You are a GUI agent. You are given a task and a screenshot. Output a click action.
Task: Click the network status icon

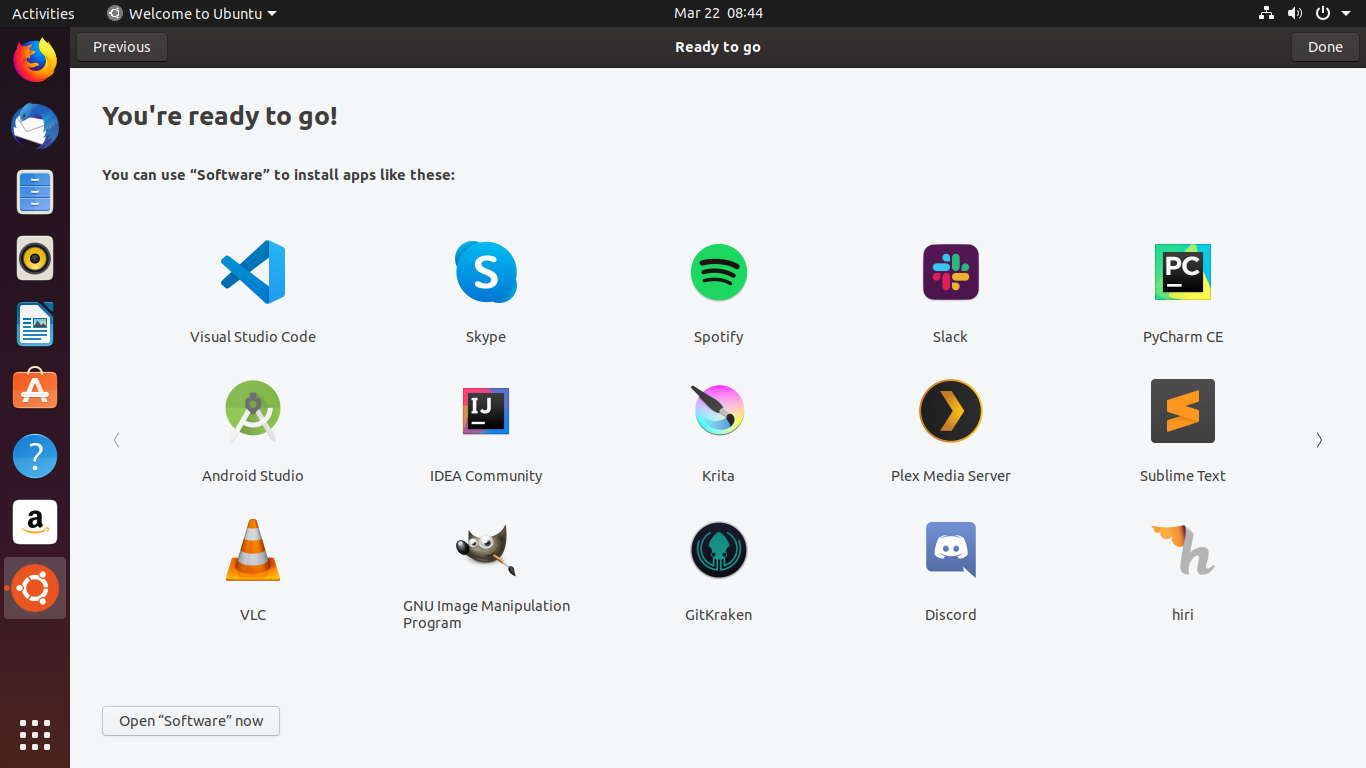point(1266,13)
